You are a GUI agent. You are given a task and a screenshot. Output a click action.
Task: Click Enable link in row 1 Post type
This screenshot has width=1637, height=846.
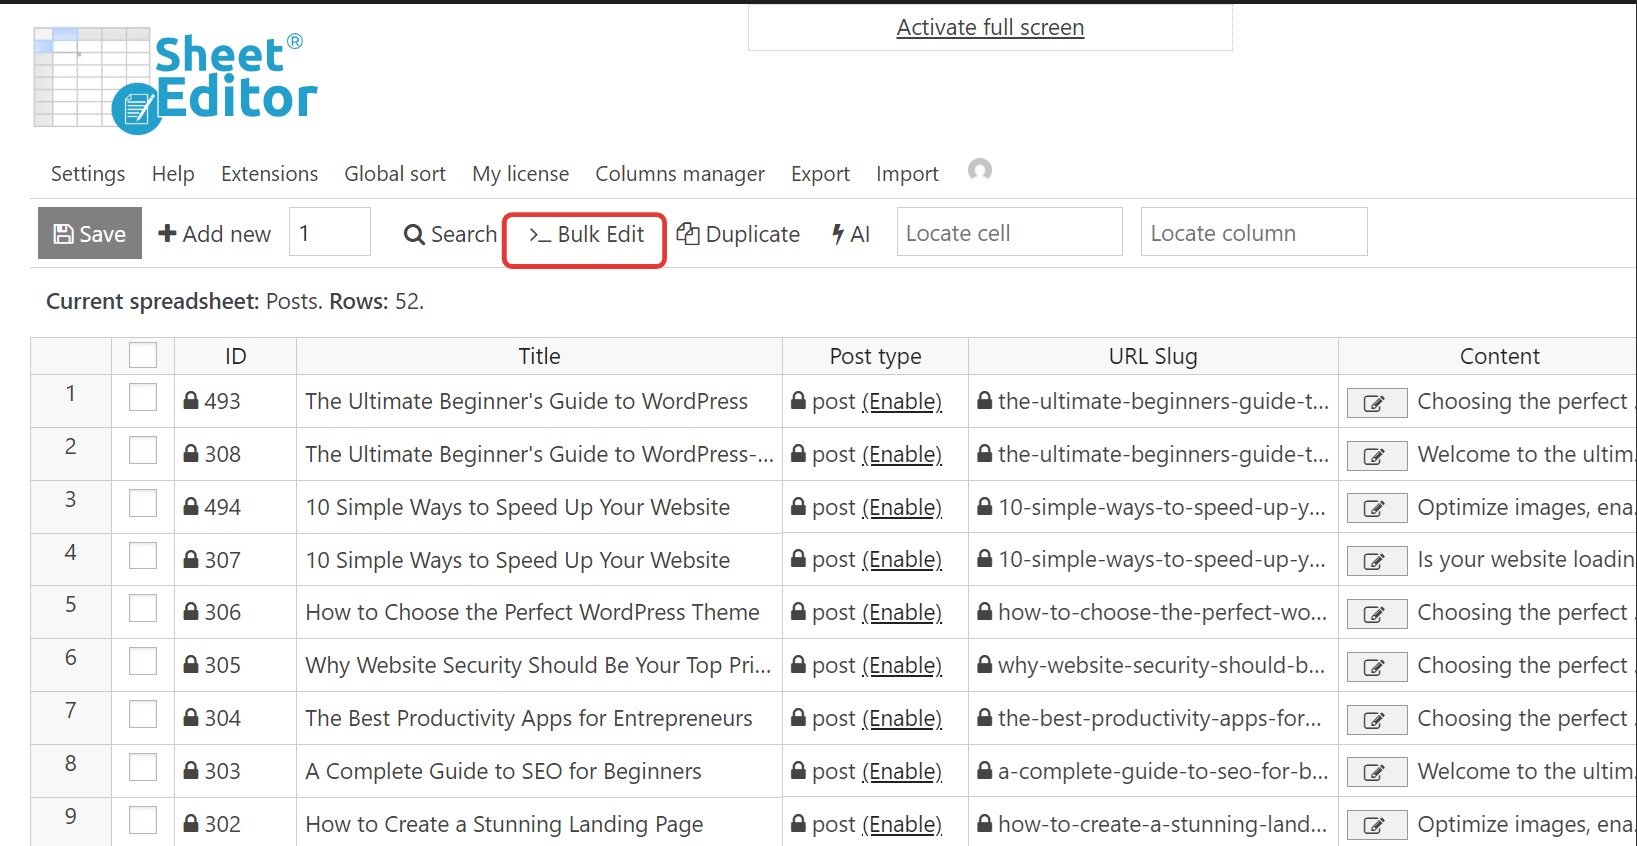point(902,401)
